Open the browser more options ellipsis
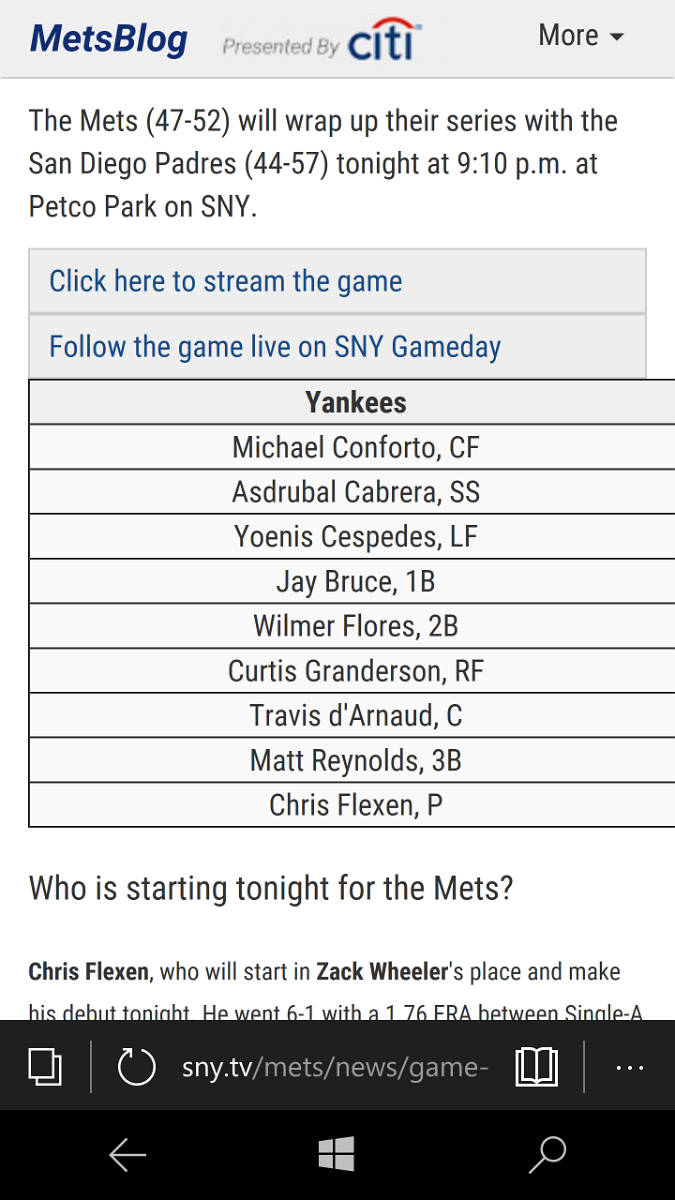675x1200 pixels. [630, 1067]
